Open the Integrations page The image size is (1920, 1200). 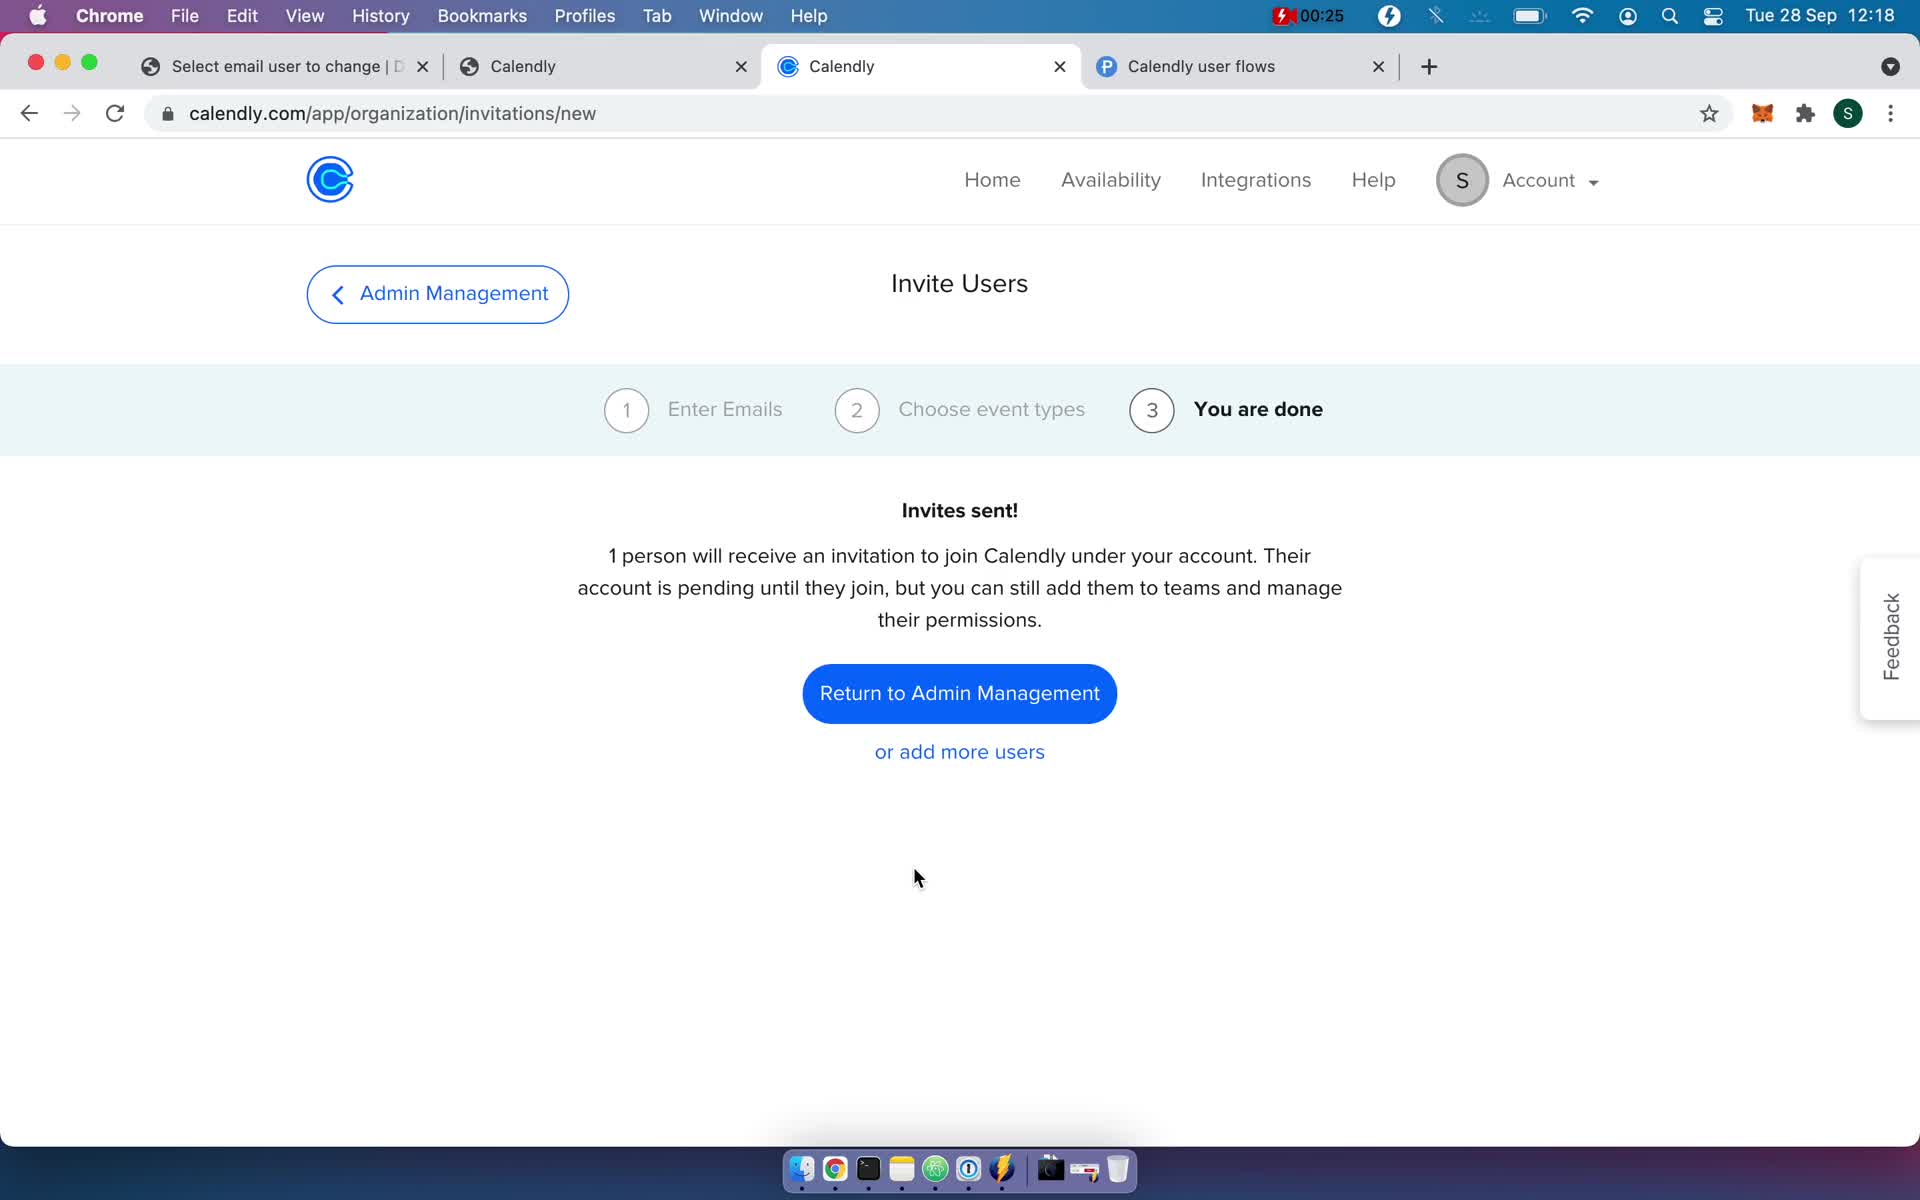1257,180
